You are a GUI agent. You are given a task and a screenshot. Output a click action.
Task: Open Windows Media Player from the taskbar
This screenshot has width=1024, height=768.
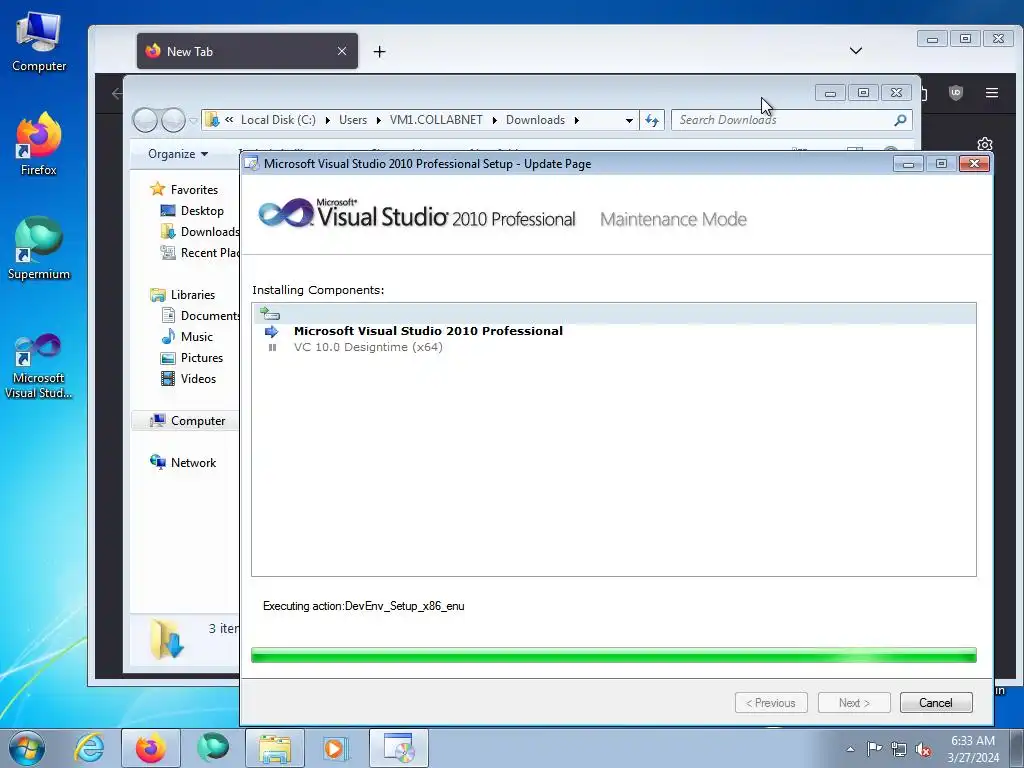coord(336,748)
